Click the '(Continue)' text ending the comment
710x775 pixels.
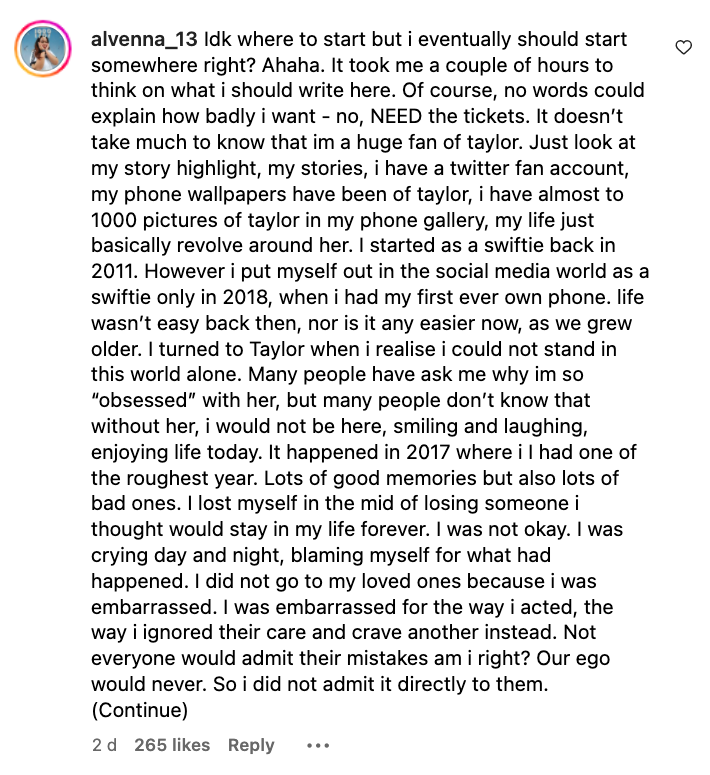coord(139,711)
